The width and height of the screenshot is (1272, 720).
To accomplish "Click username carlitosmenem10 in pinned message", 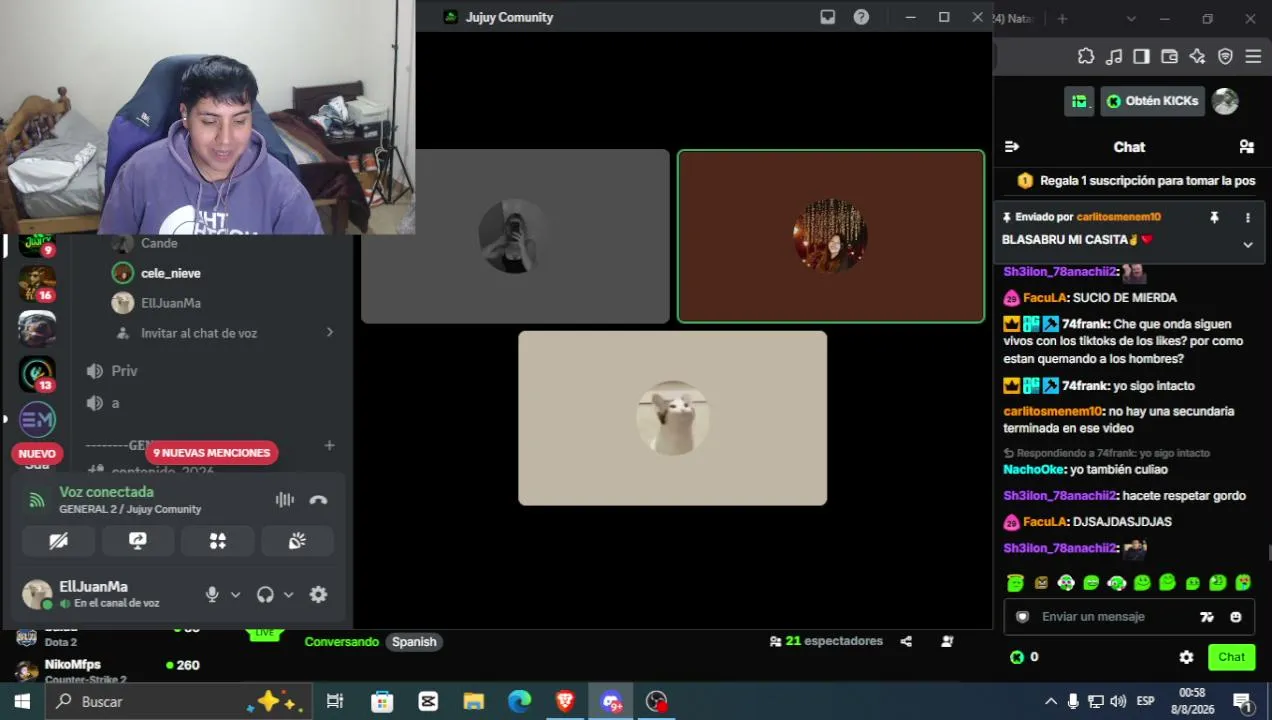I will click(1118, 217).
